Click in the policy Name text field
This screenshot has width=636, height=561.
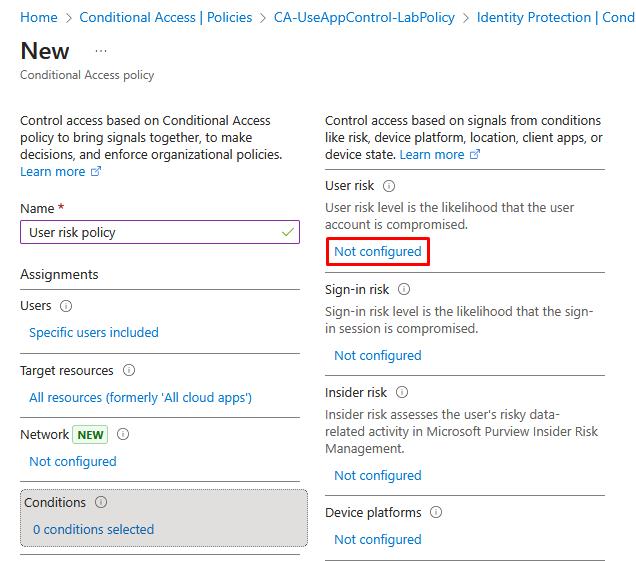pyautogui.click(x=150, y=232)
